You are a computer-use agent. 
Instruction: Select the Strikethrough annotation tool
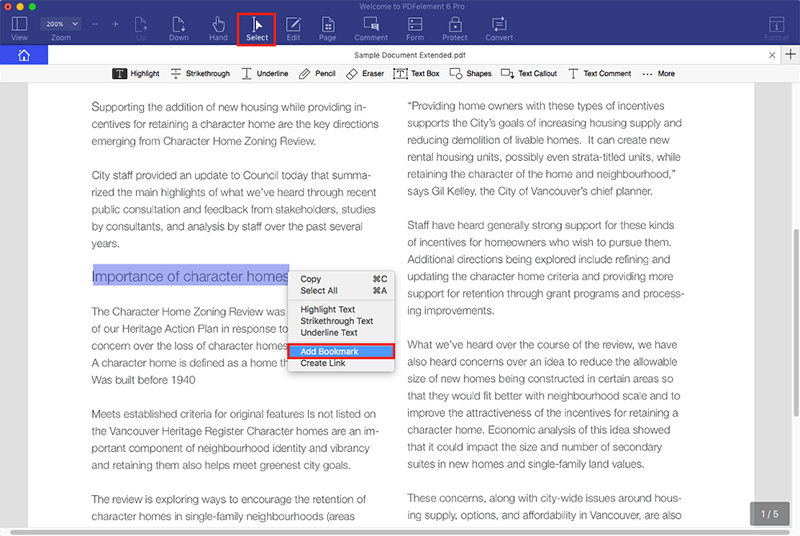pos(200,73)
